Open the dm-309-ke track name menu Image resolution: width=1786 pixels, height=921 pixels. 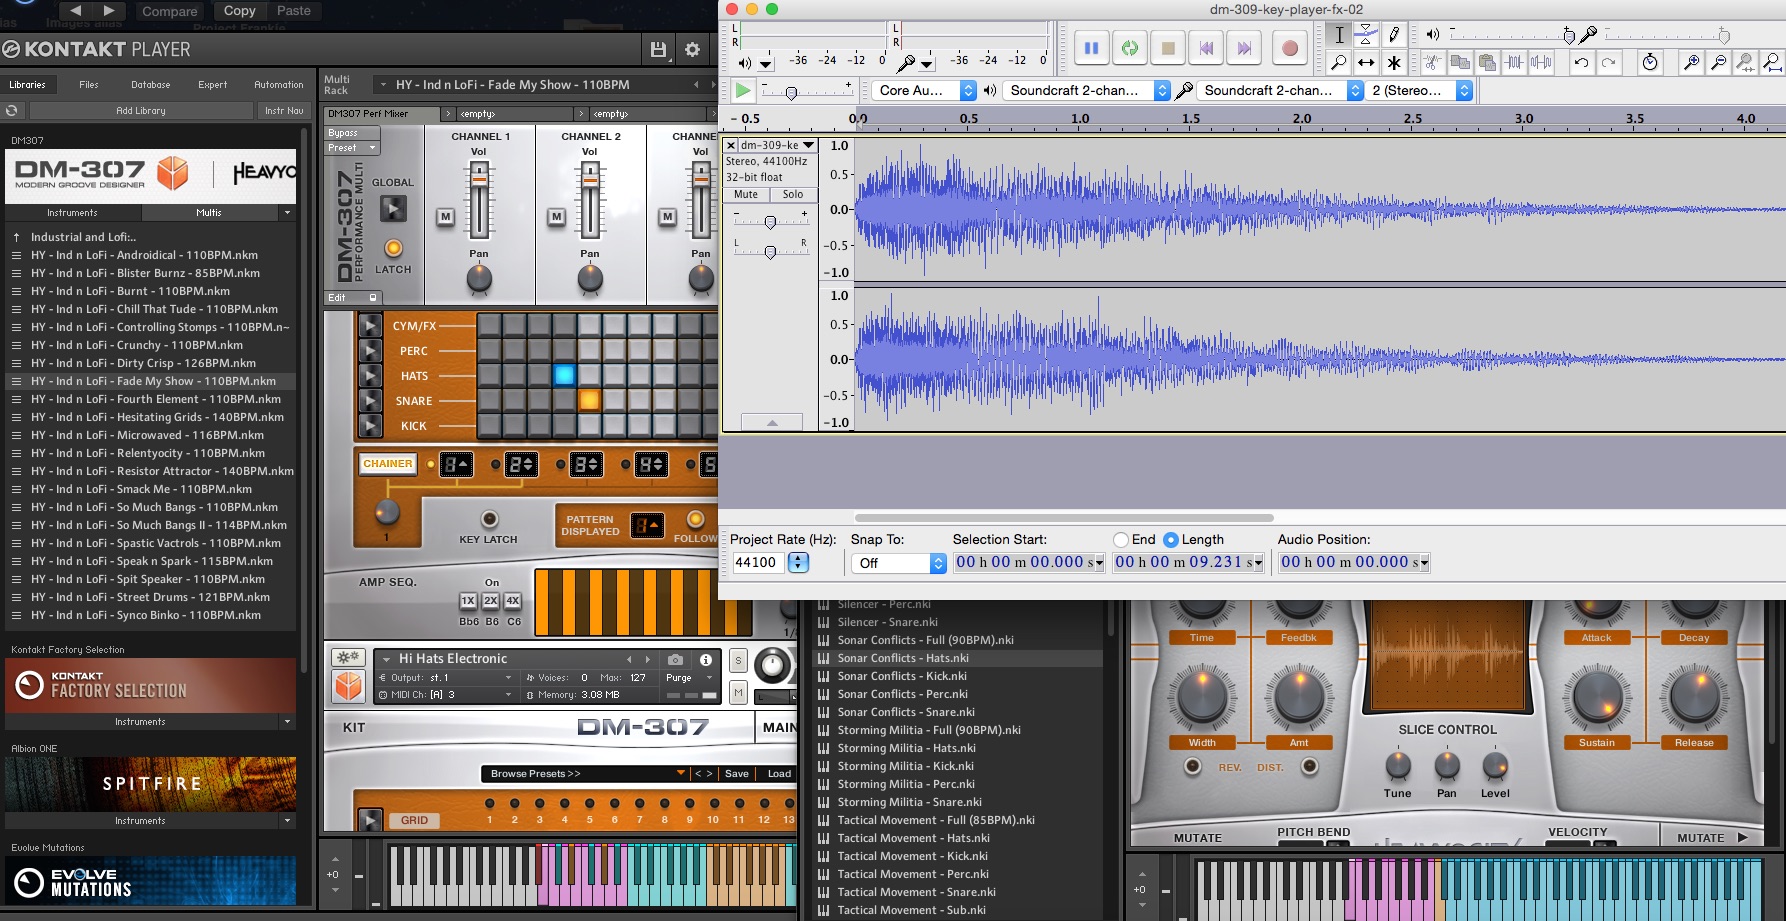pos(777,145)
